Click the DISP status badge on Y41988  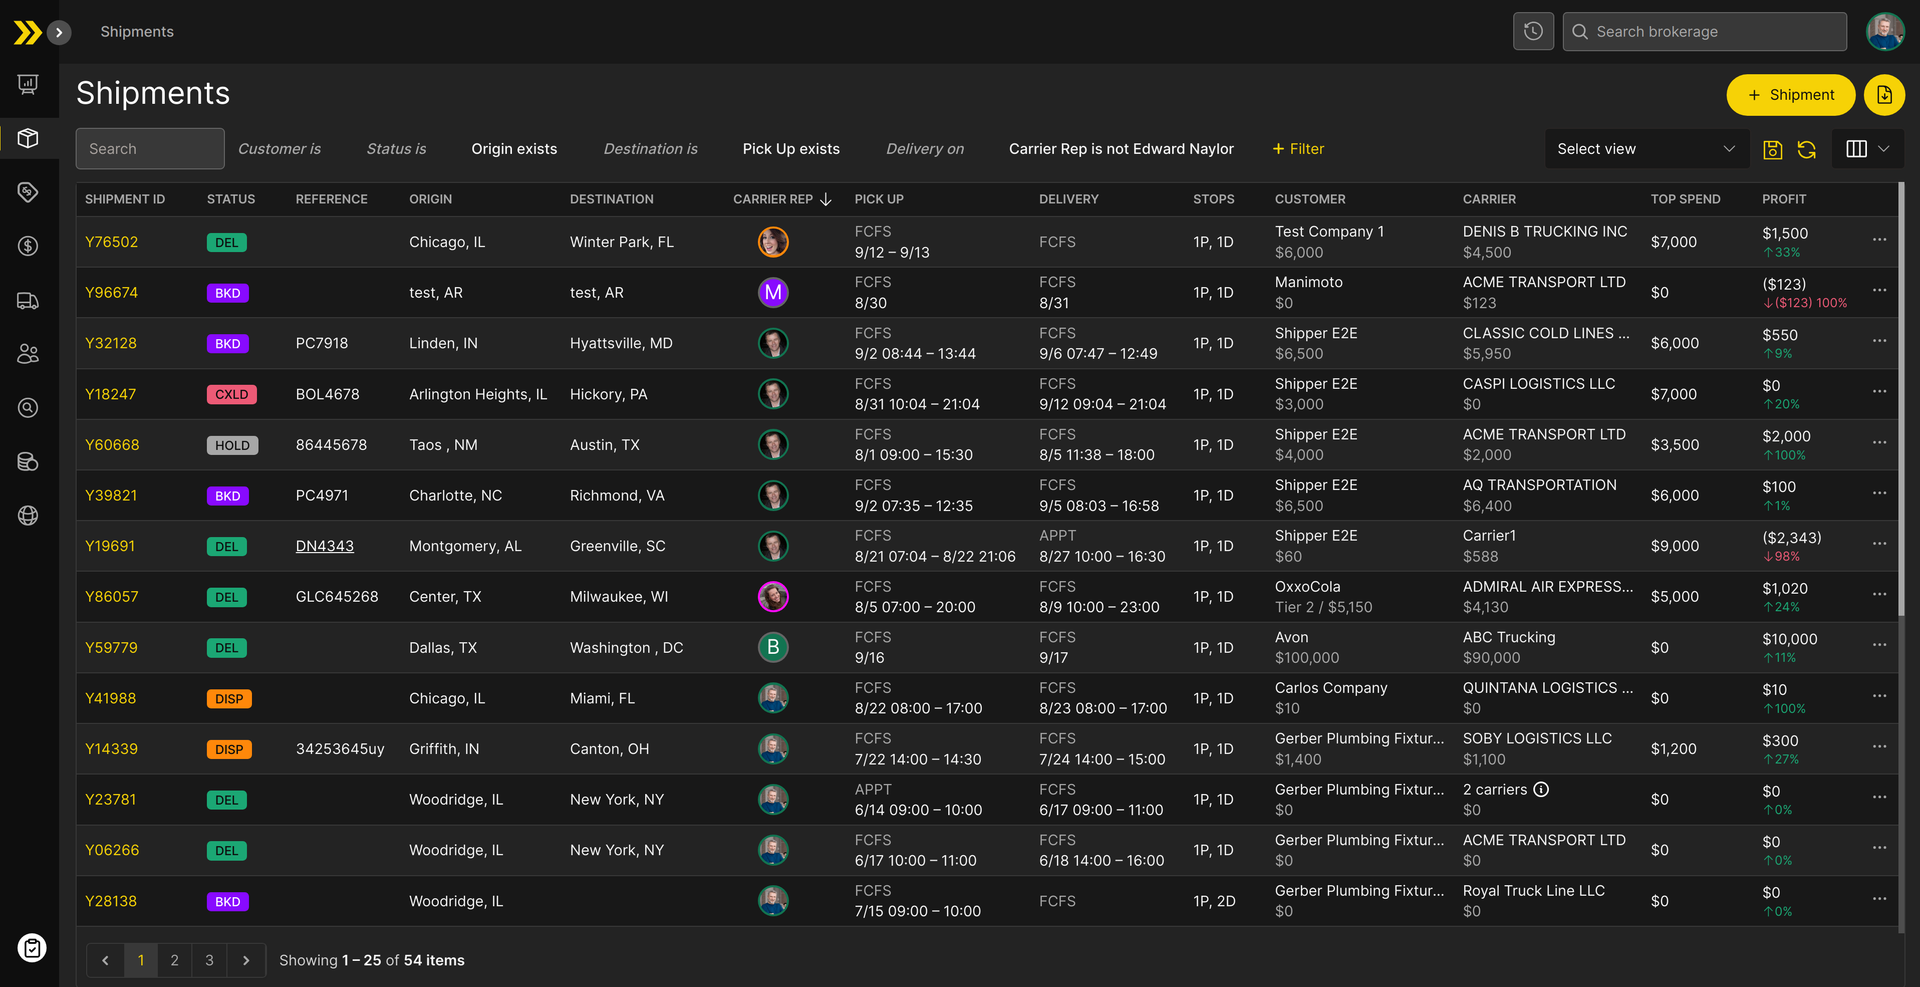click(x=229, y=699)
